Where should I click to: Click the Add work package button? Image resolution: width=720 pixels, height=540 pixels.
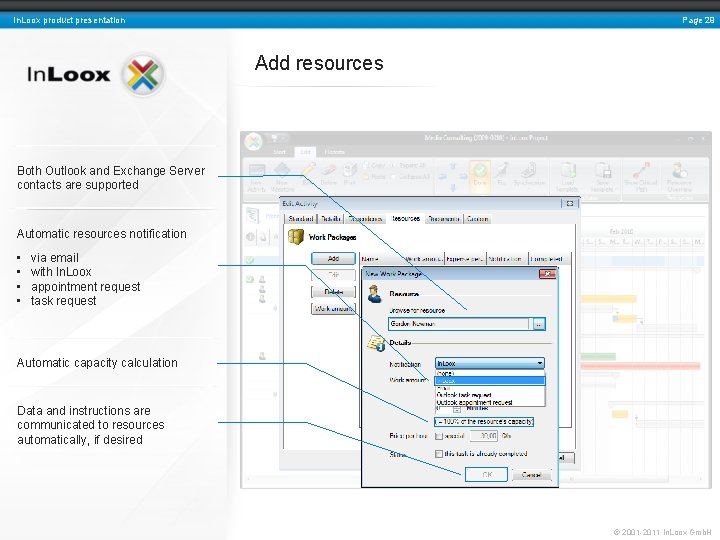click(333, 259)
